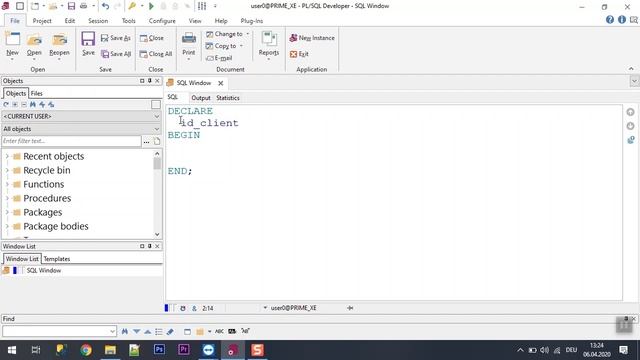The image size is (640, 360).
Task: Open the Project ribbon tab
Action: point(42,21)
